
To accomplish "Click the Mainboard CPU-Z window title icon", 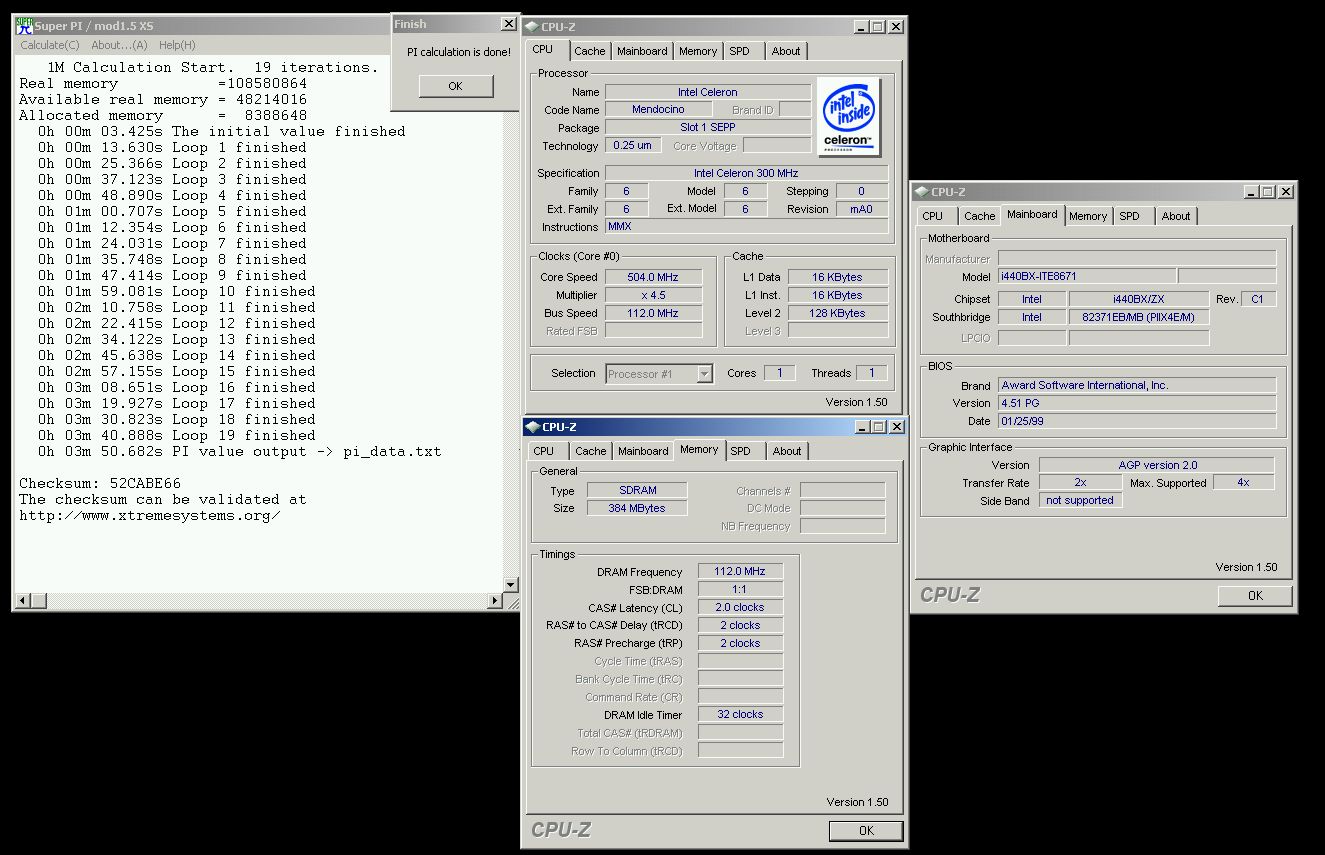I will pos(922,192).
